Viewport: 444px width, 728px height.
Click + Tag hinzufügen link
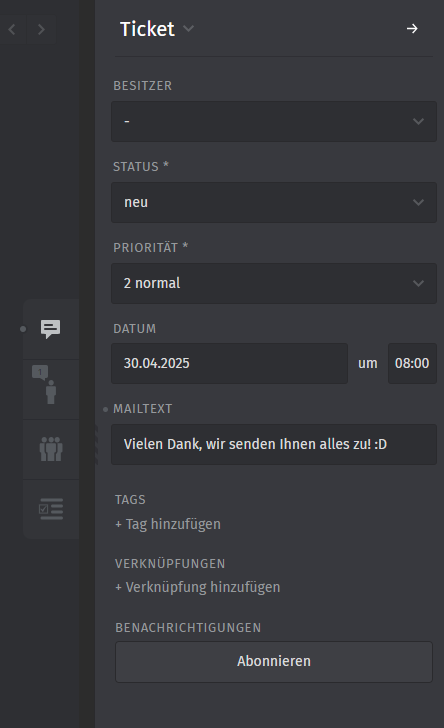[x=168, y=524]
